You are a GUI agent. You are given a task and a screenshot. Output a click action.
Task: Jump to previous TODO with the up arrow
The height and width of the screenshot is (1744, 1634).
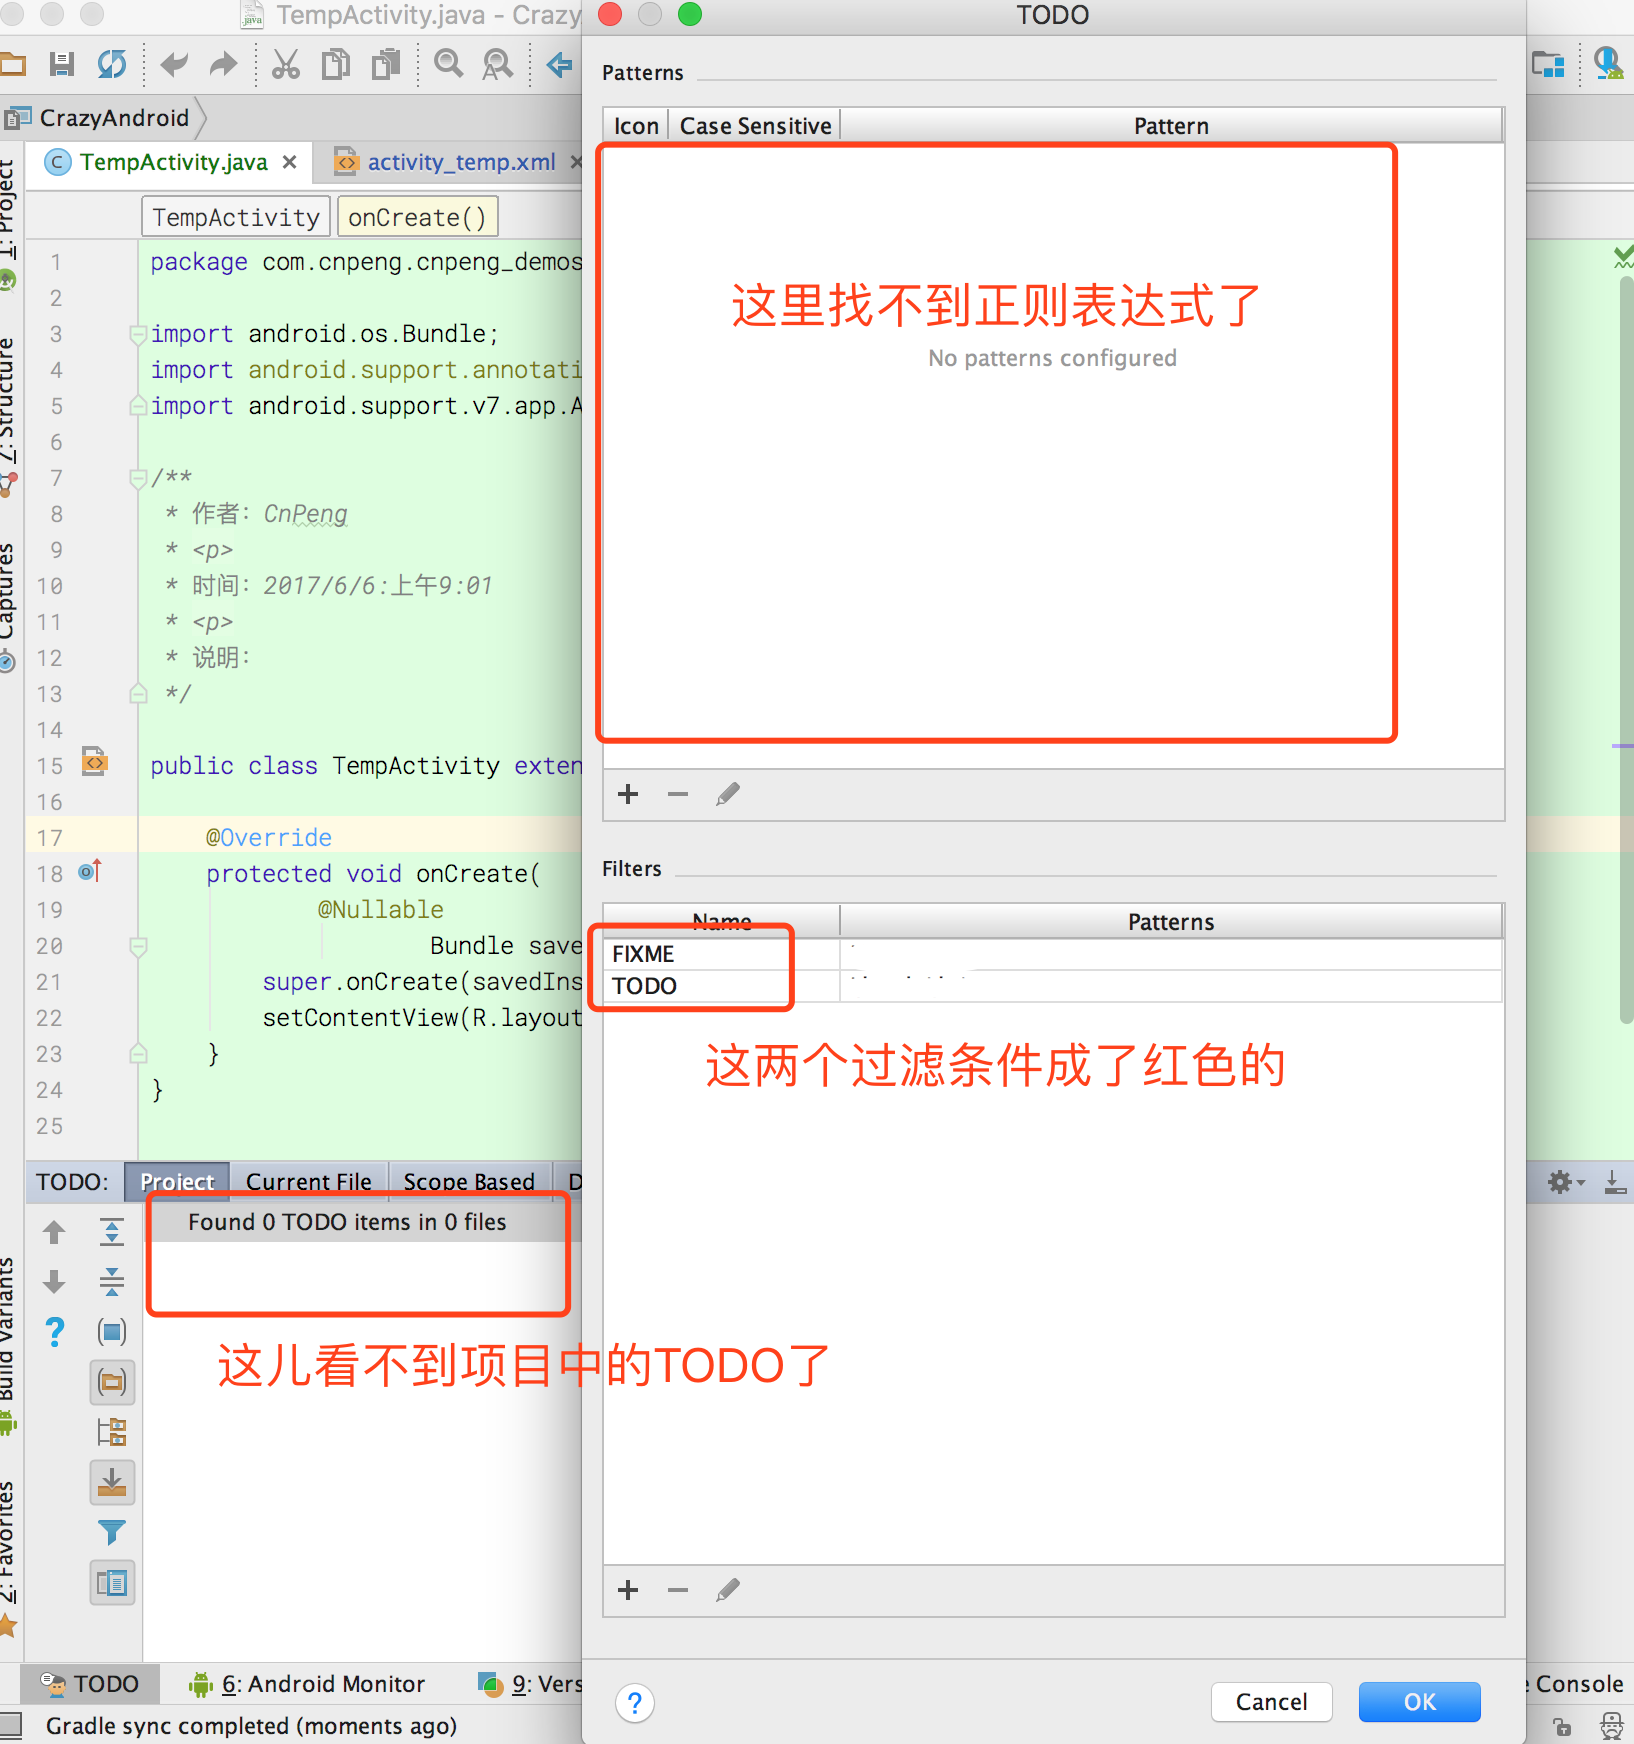tap(55, 1232)
